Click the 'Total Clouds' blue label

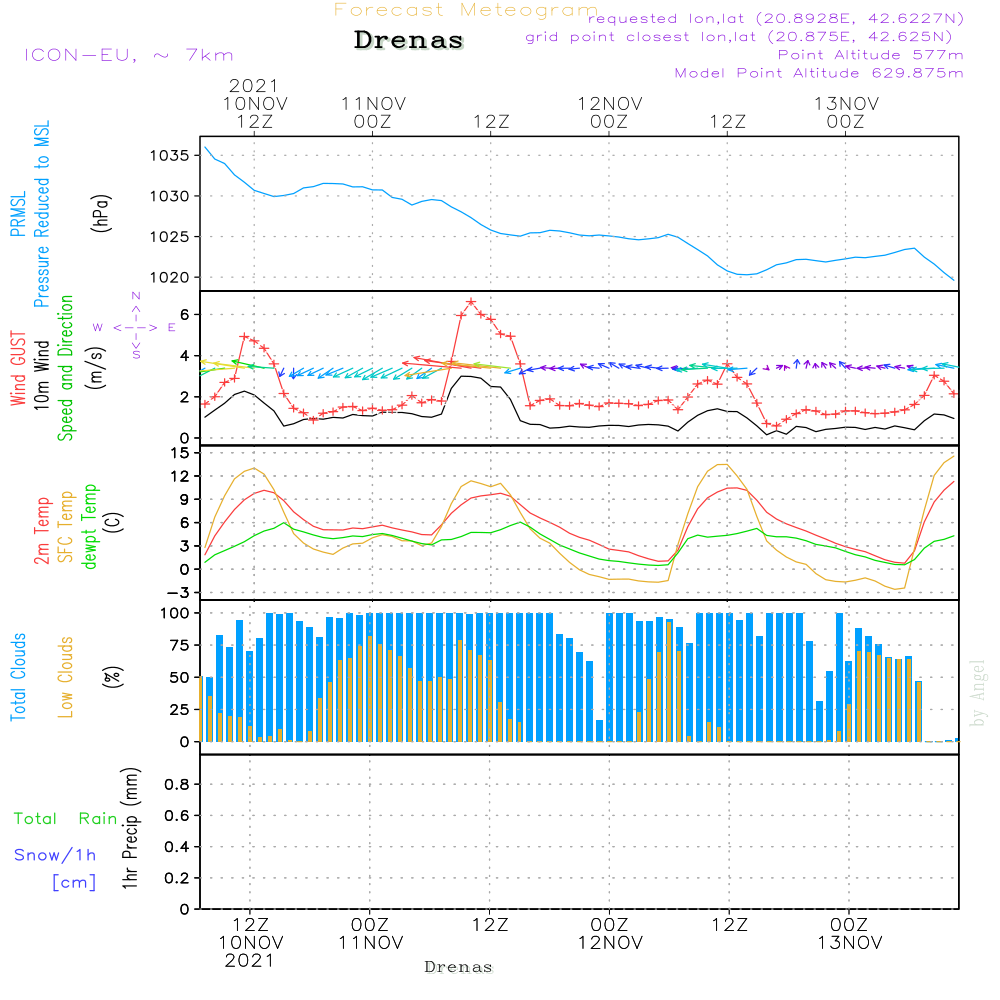coord(18,677)
